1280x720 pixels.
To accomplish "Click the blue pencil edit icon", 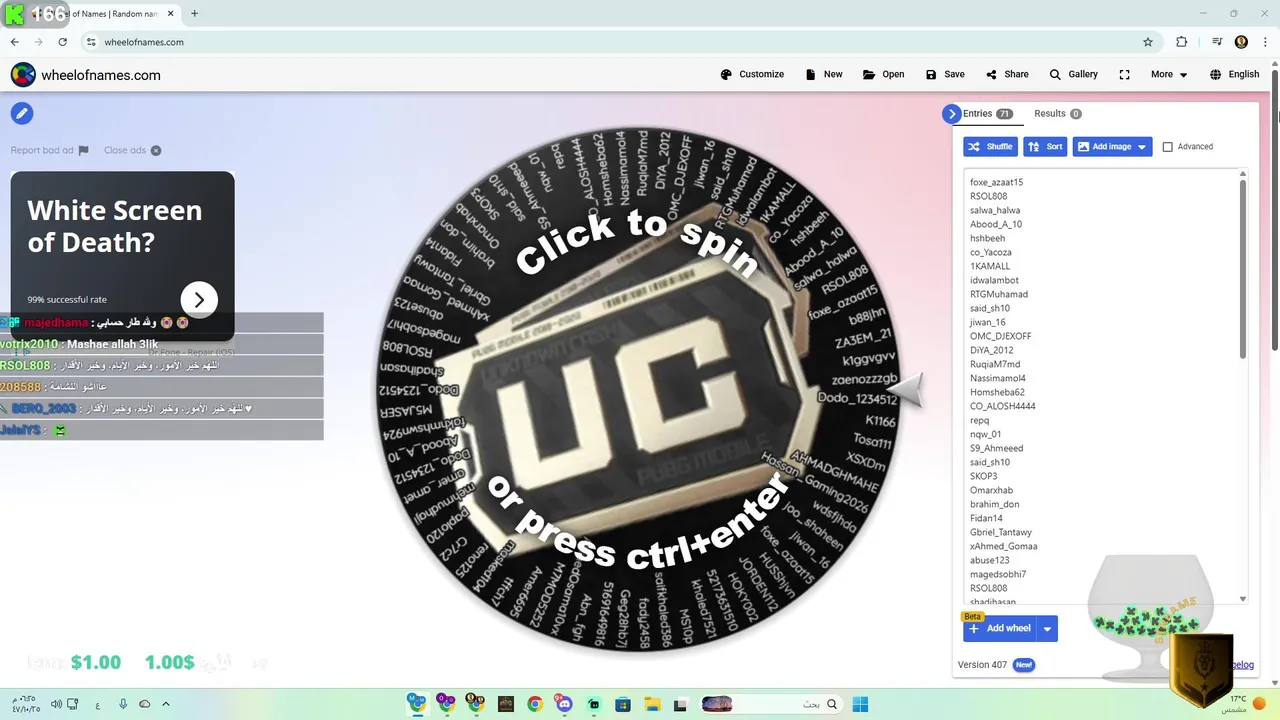I will (x=22, y=113).
